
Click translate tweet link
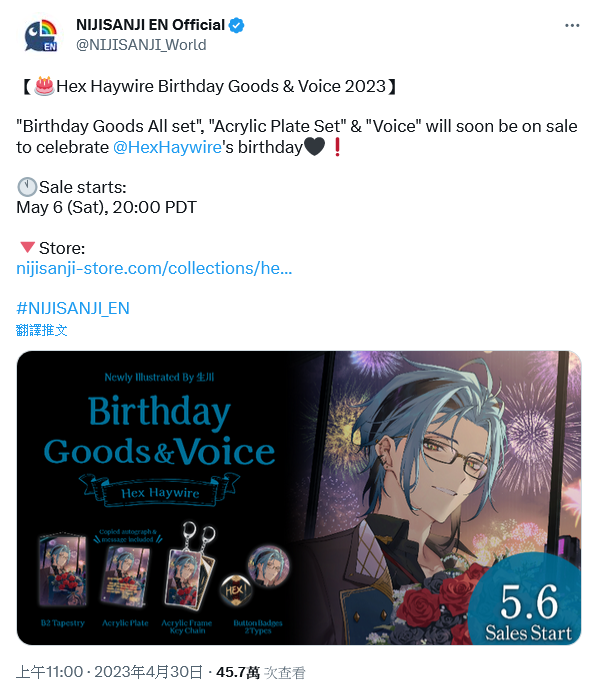pos(42,330)
